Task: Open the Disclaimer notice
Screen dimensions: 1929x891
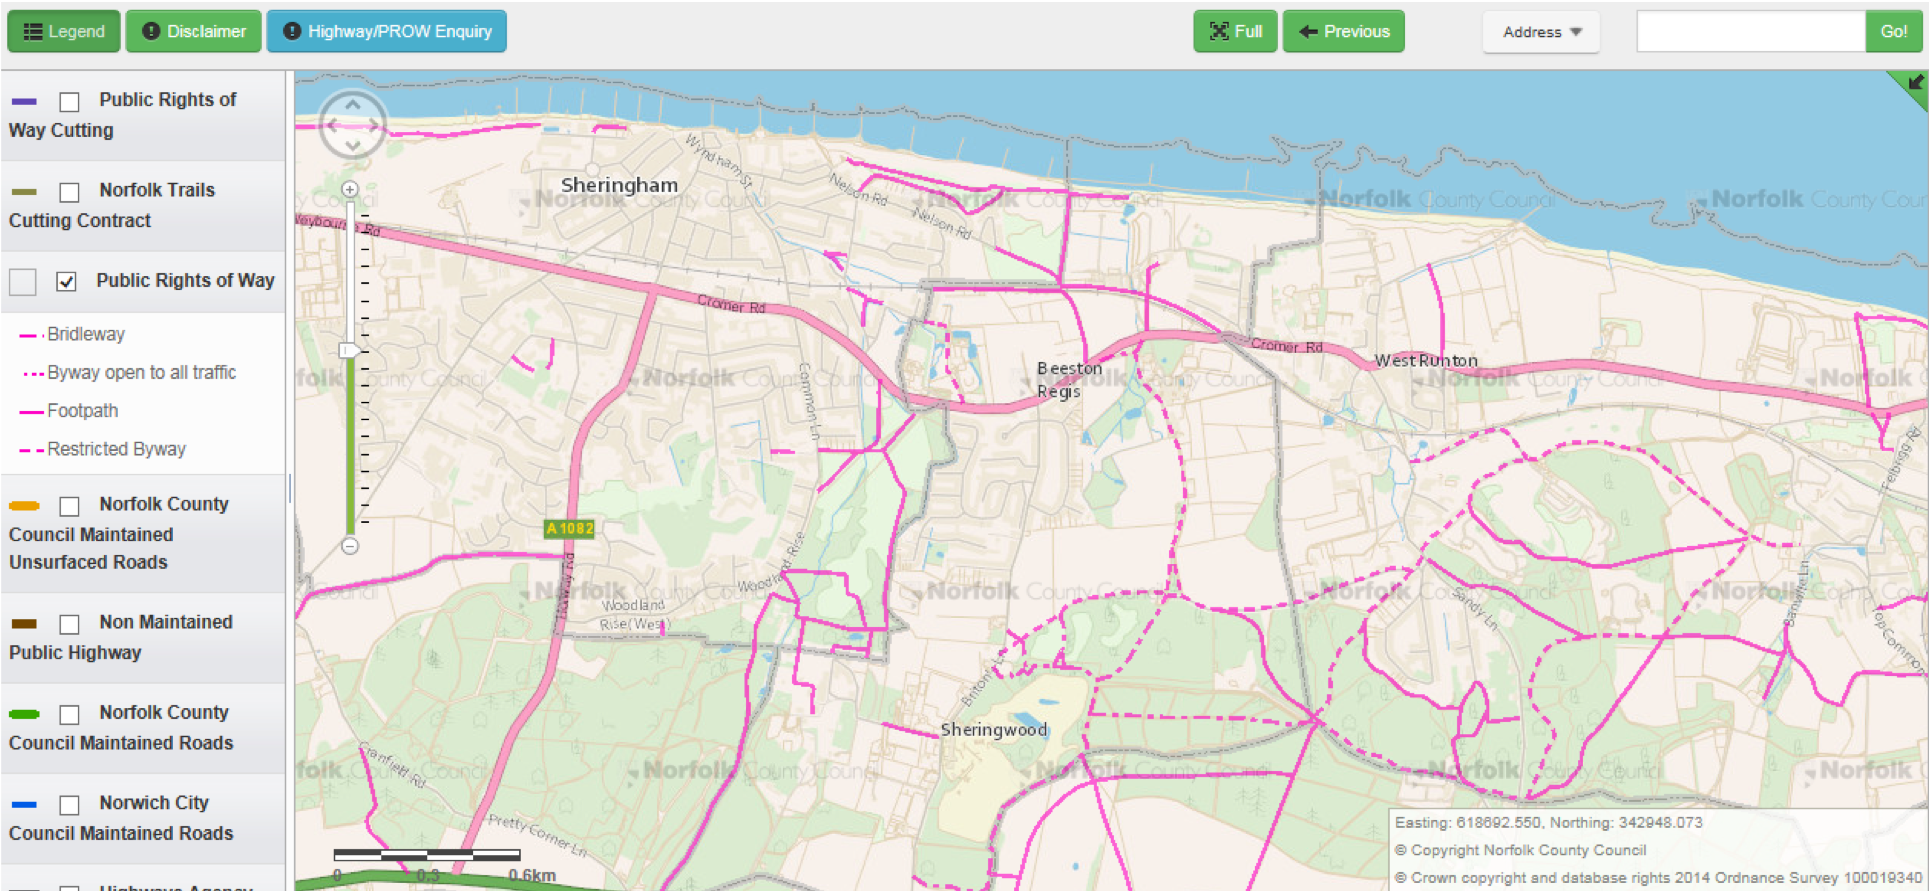Action: click(194, 31)
